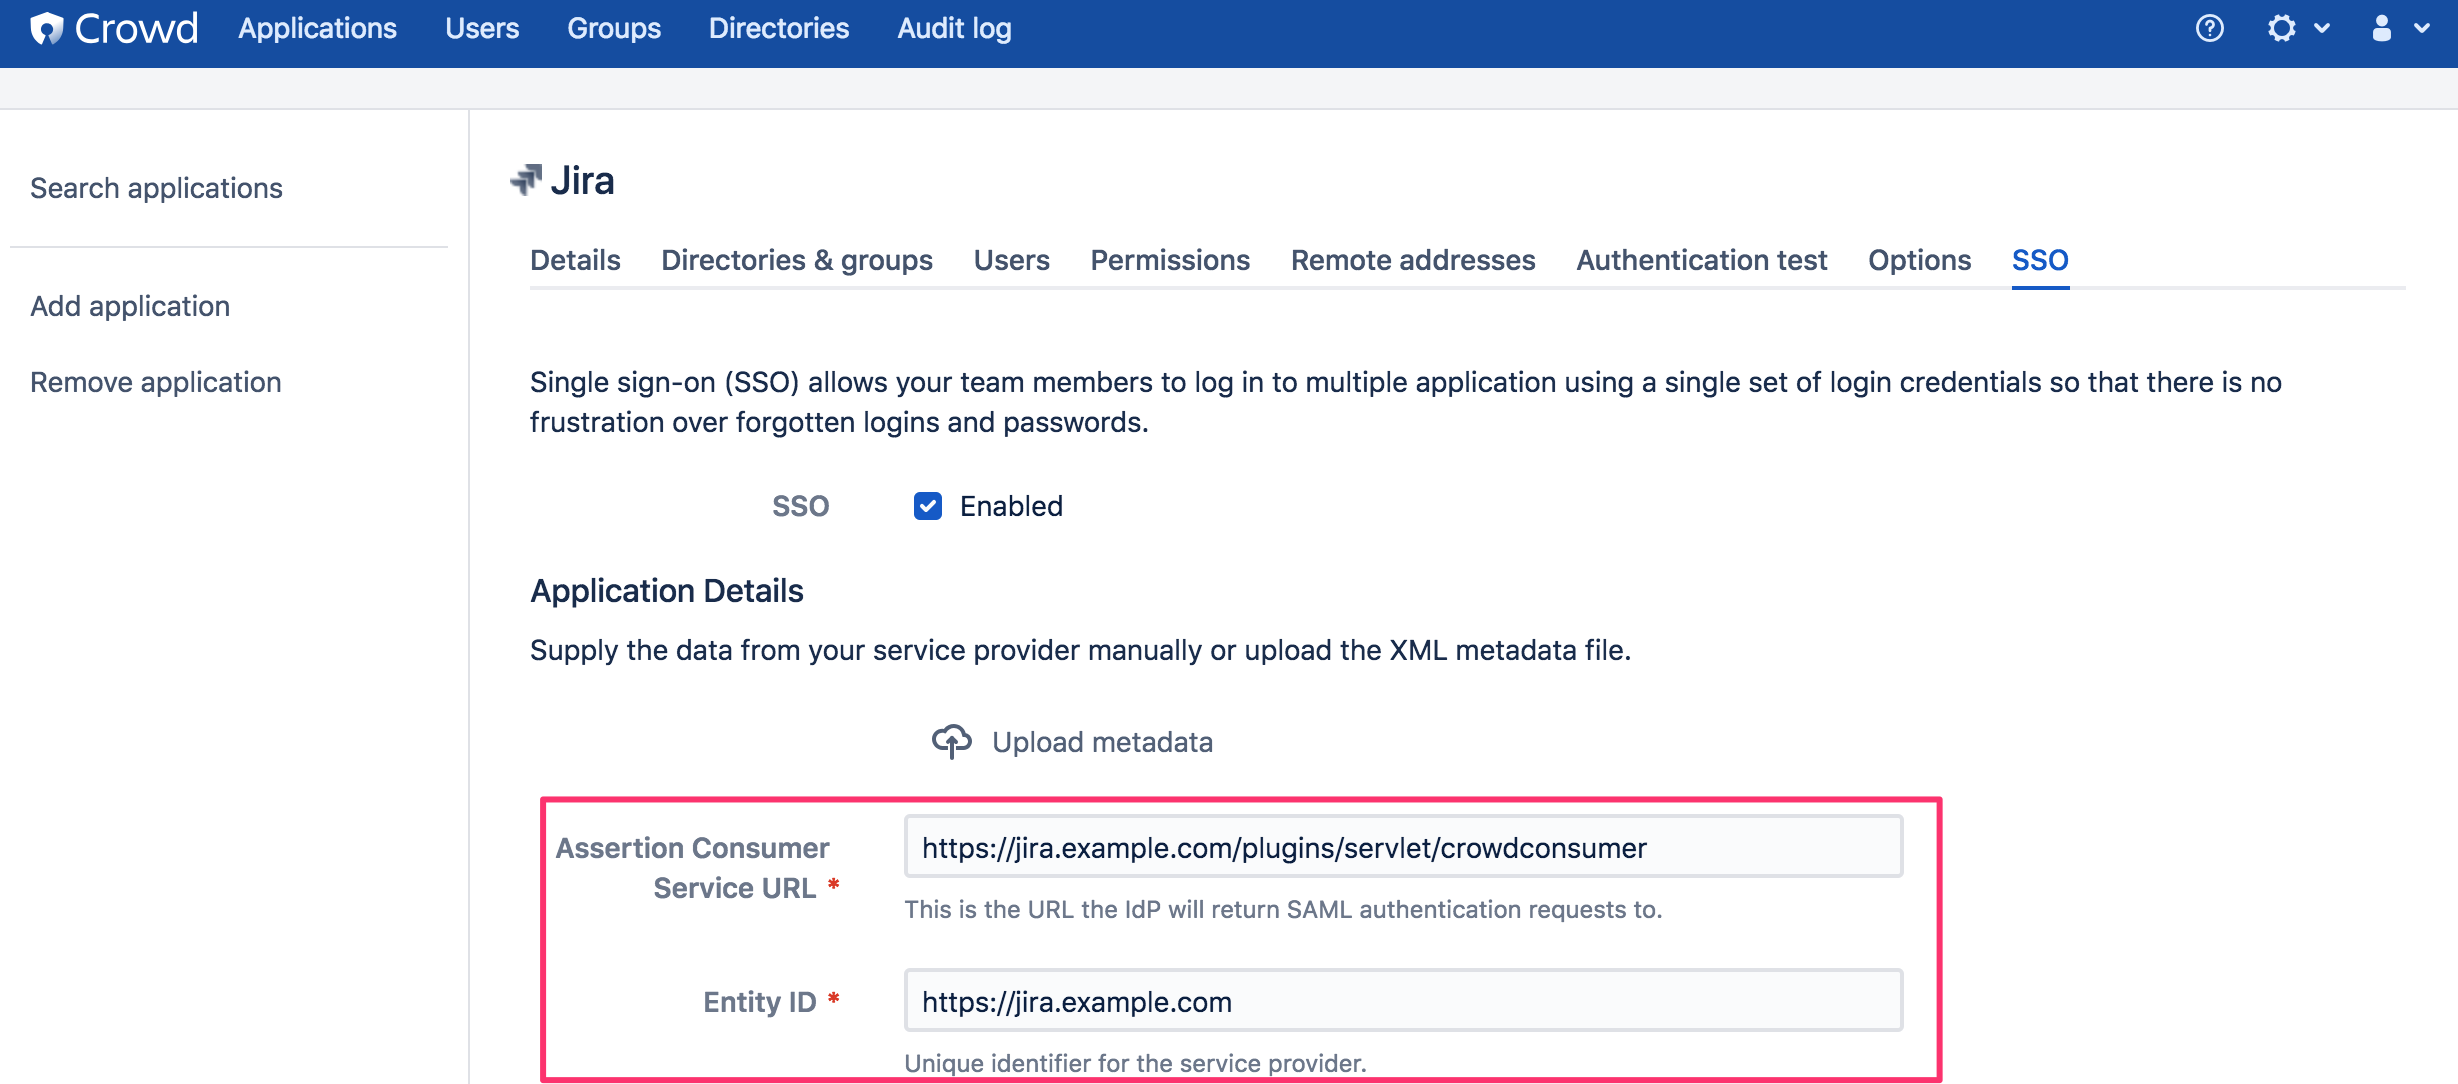Click the user profile avatar icon
This screenshot has height=1084, width=2458.
[x=2382, y=28]
